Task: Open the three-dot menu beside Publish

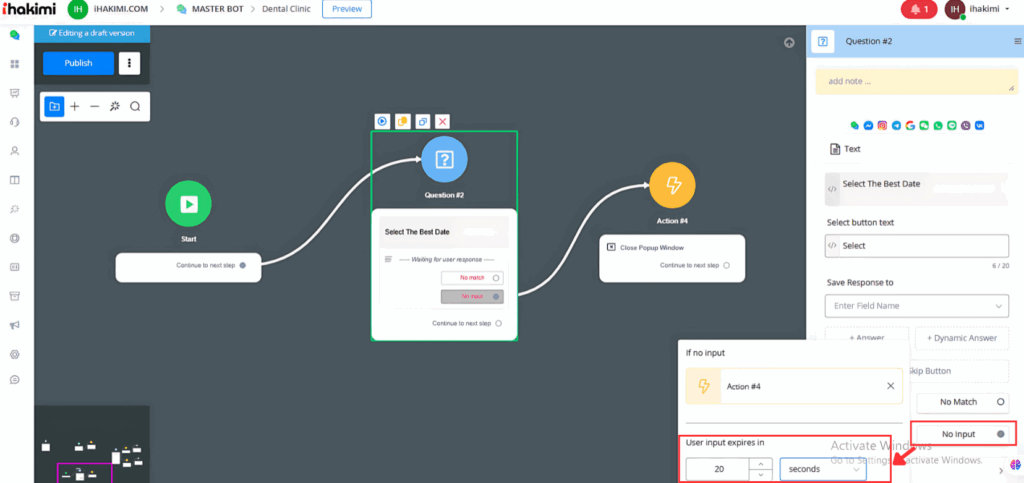Action: click(x=129, y=63)
